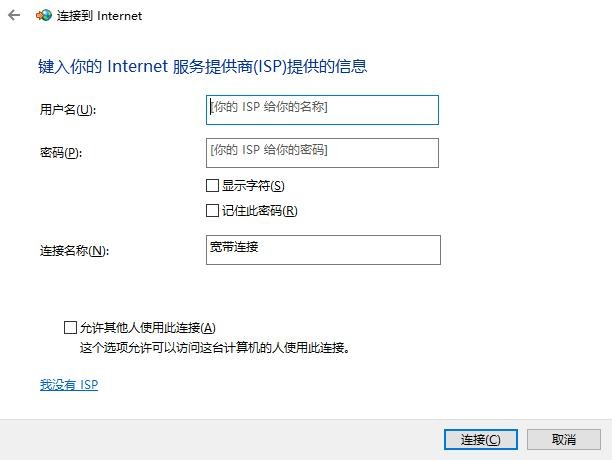Click the 连接到 Internet window title

(104, 16)
